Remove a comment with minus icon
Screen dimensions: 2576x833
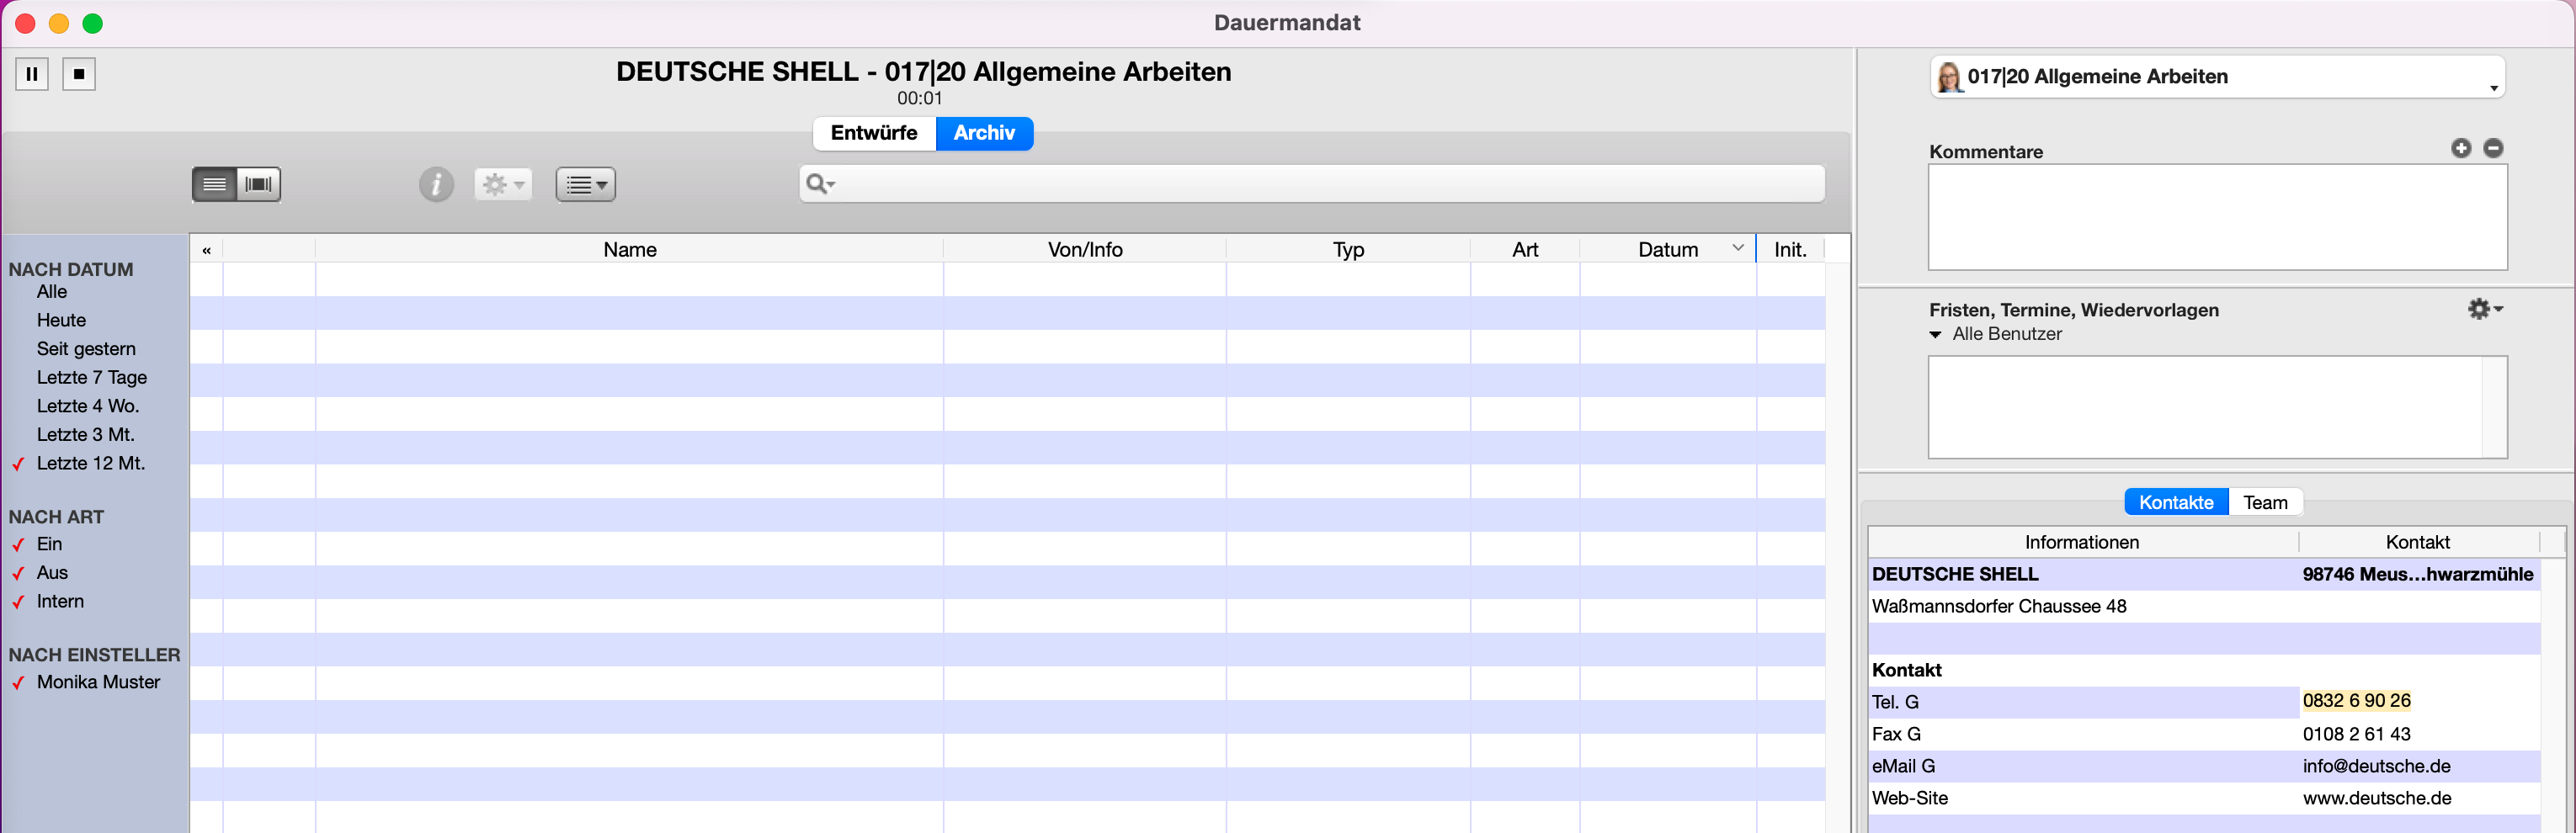click(x=2493, y=148)
